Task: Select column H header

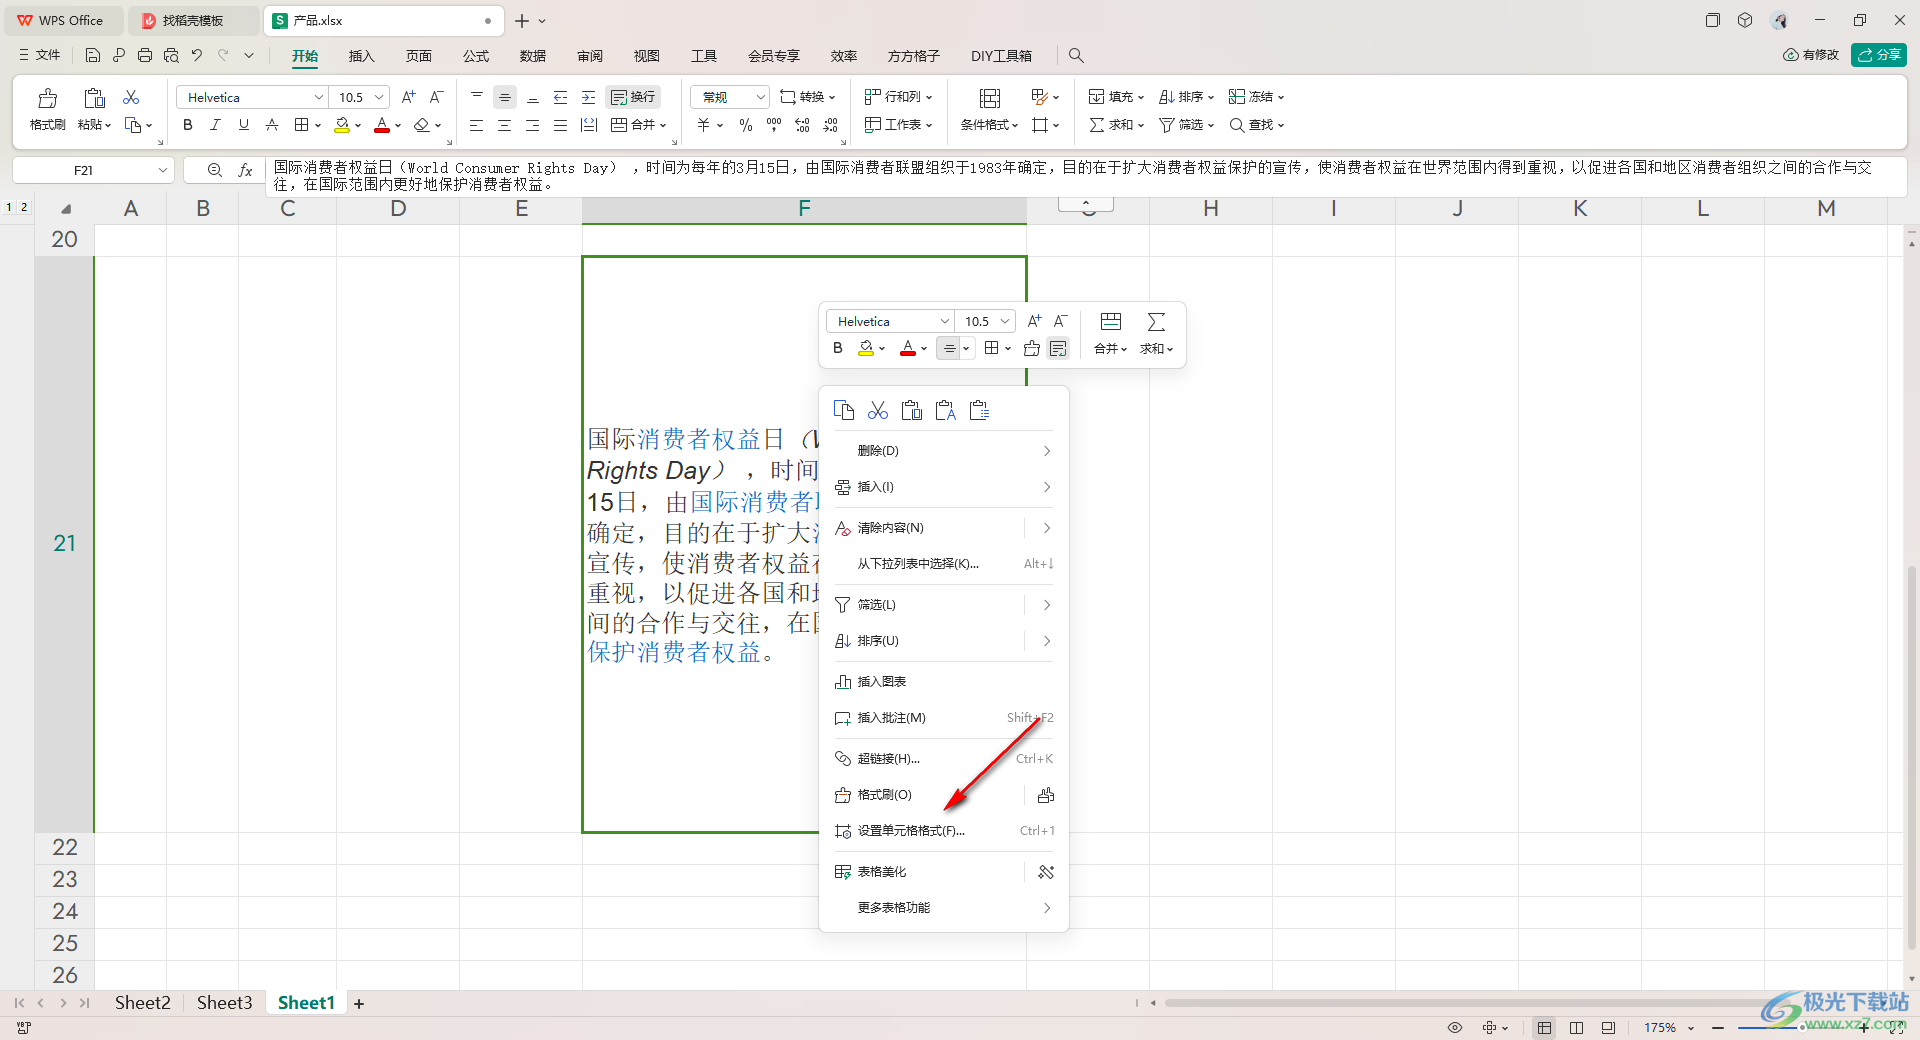Action: tap(1210, 208)
